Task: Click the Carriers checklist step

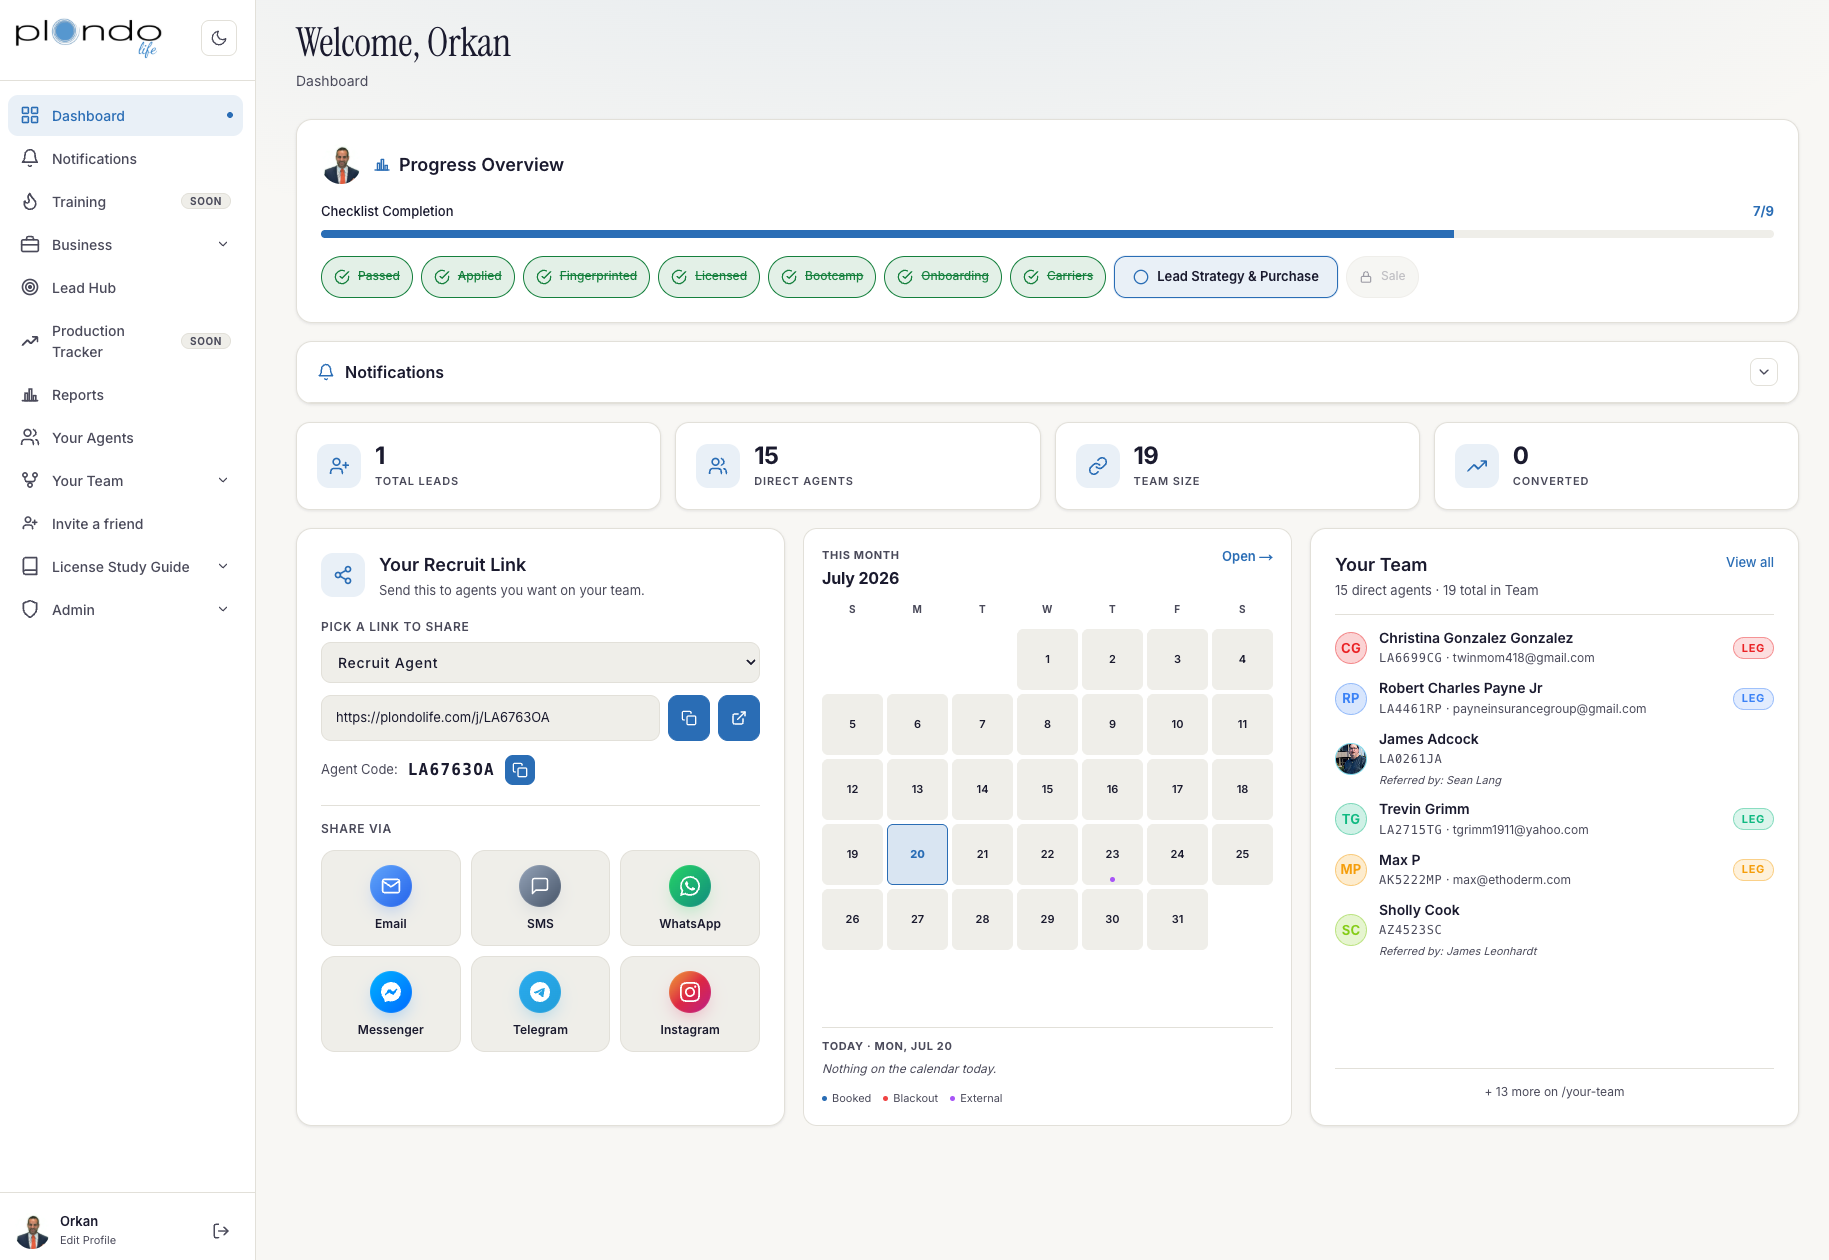Action: [1058, 277]
